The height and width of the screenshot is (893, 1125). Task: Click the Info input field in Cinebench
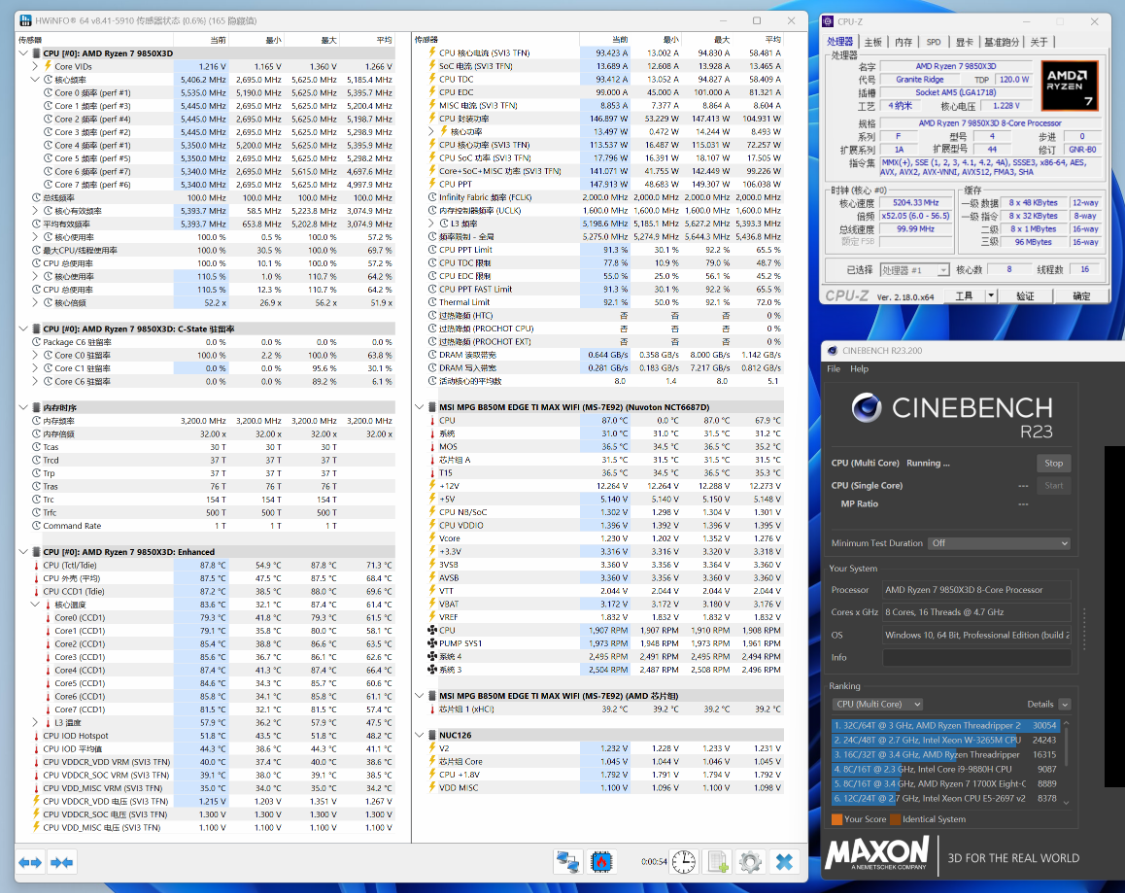click(x=976, y=658)
